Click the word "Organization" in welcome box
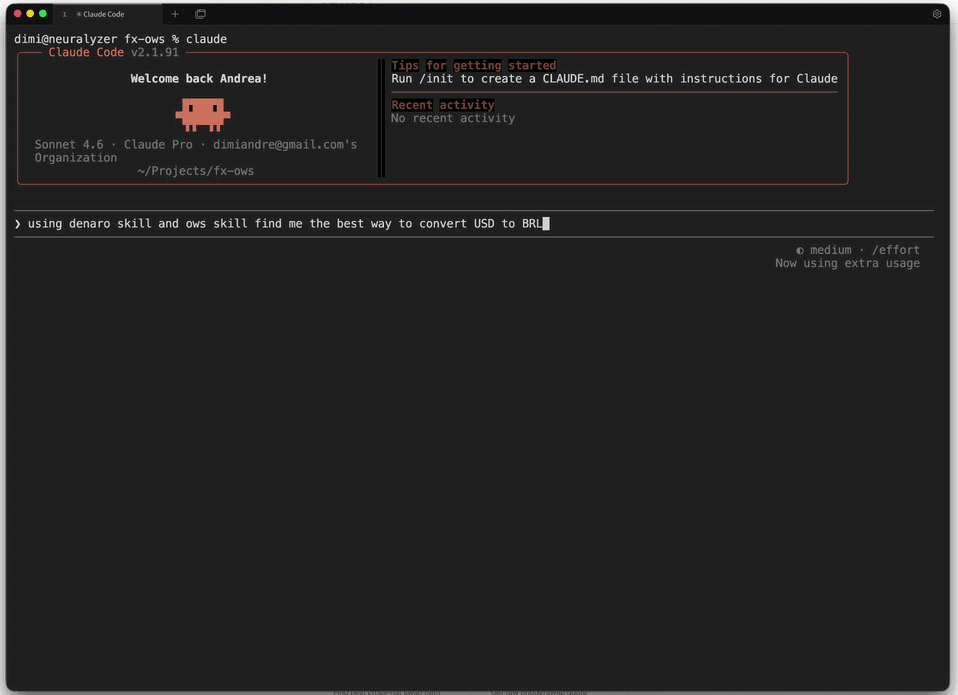 76,158
